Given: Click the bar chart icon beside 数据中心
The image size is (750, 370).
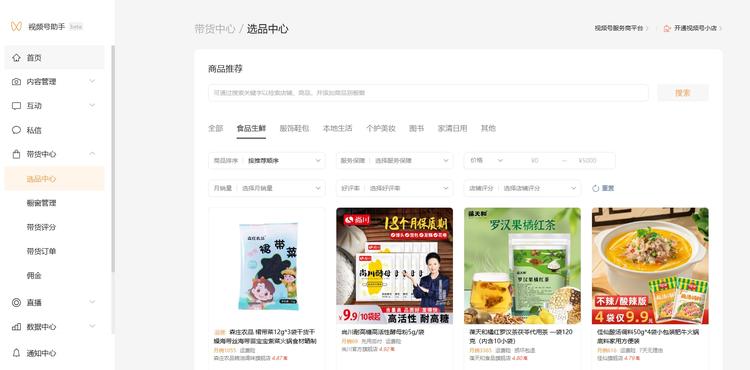Looking at the screenshot, I should coord(16,327).
